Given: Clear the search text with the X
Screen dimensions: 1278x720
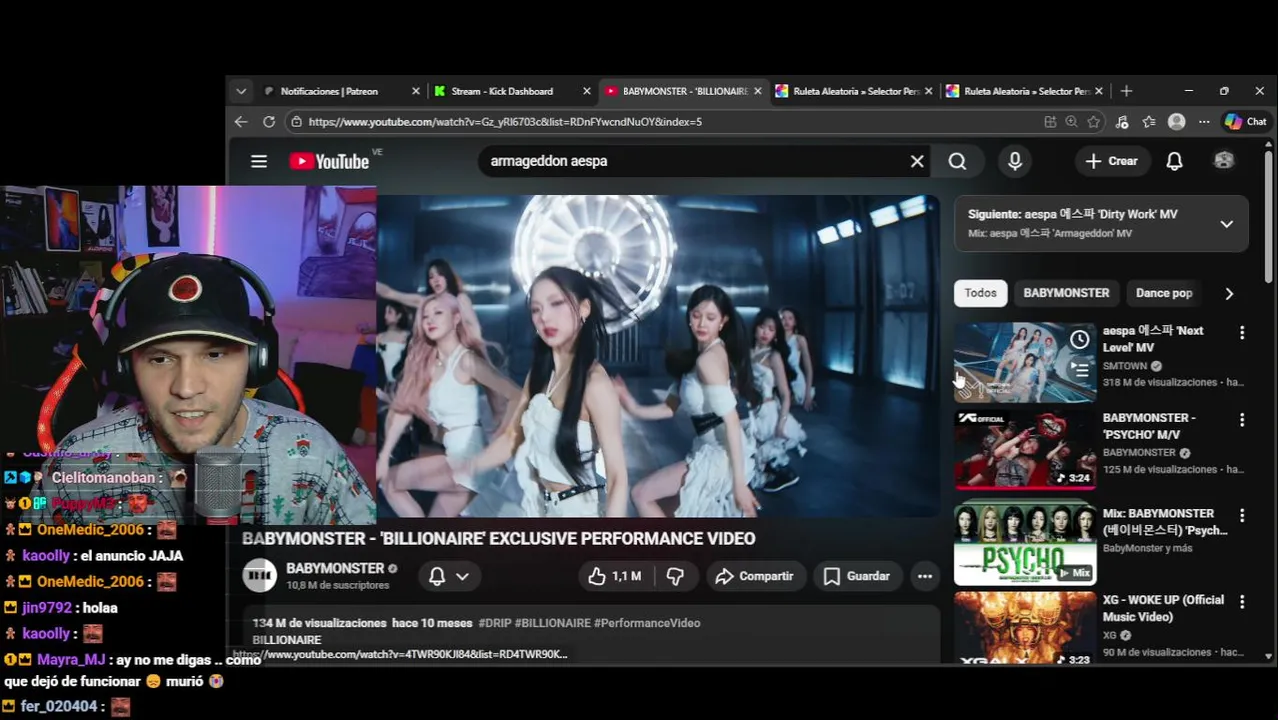Looking at the screenshot, I should tap(917, 161).
